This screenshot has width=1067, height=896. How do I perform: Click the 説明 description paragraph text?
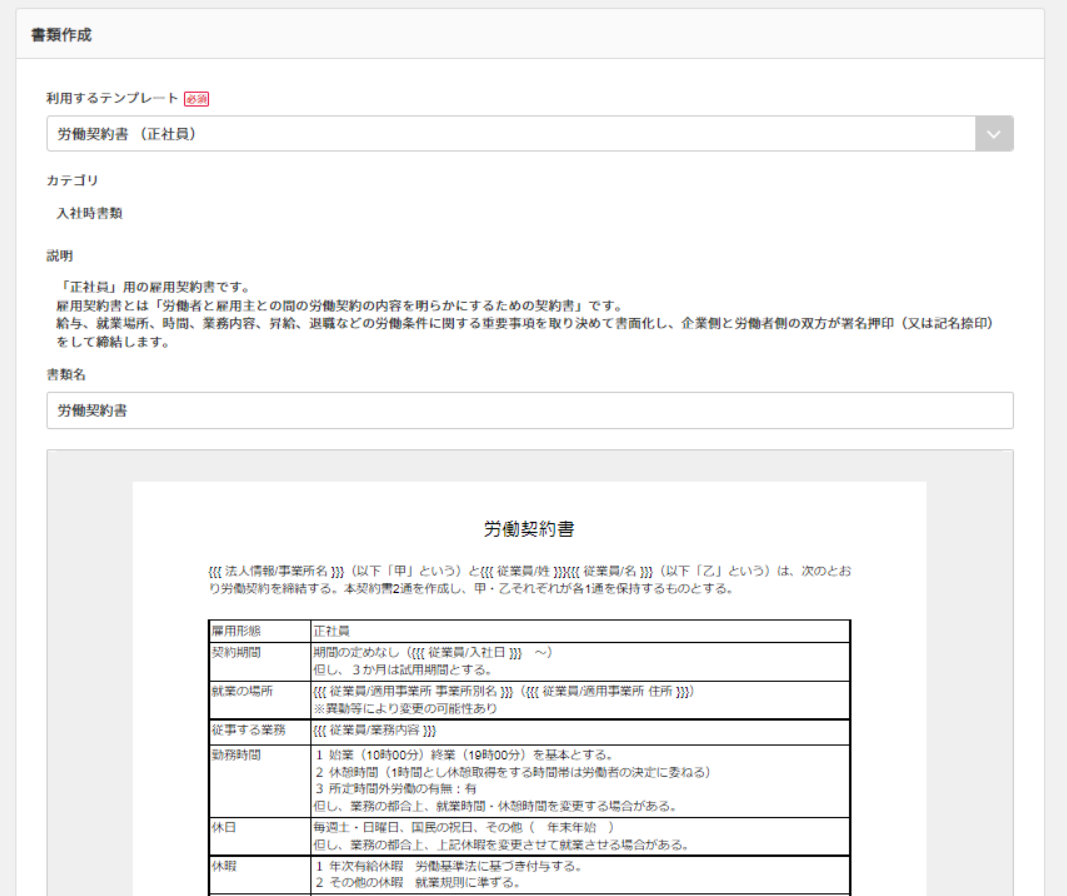tap(524, 314)
